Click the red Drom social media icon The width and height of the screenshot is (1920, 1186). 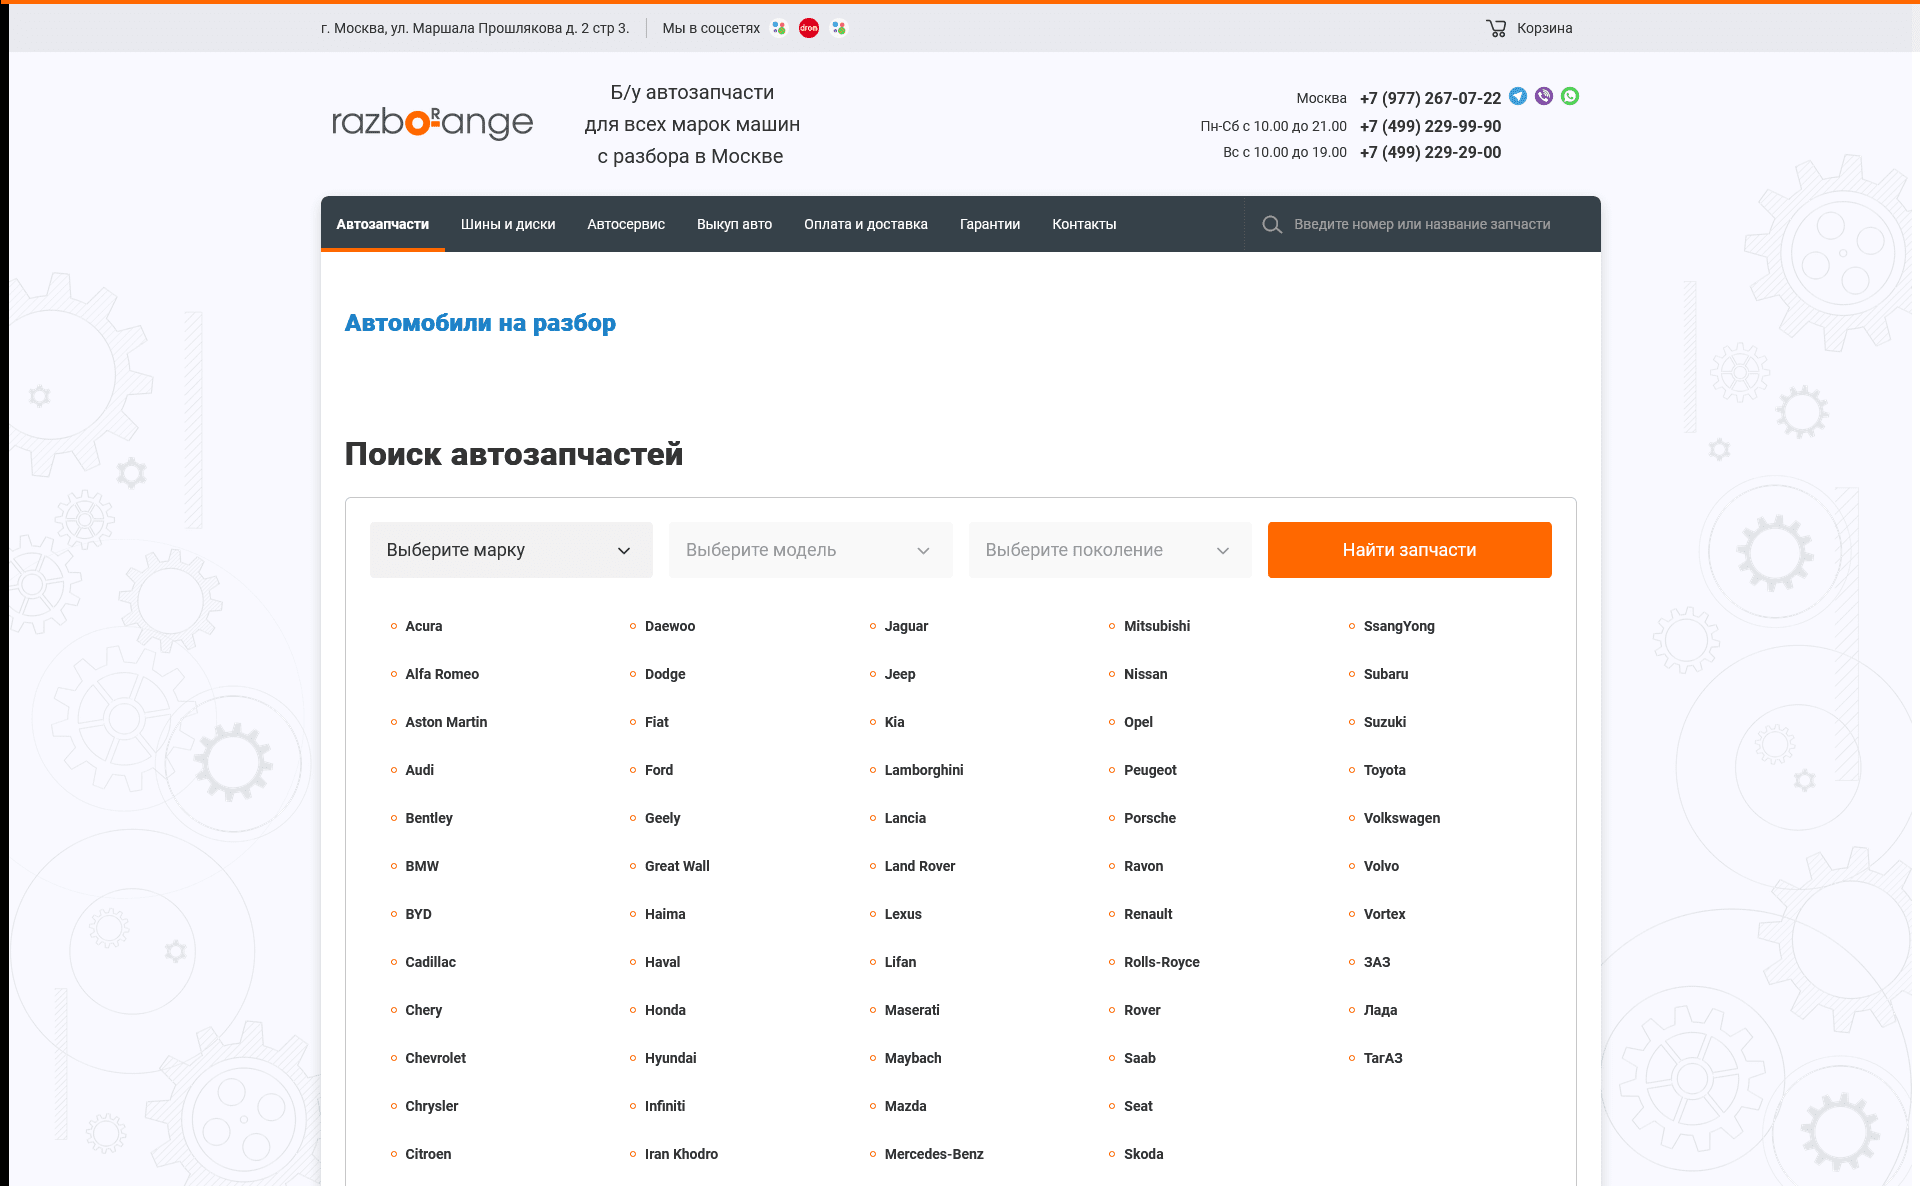(x=809, y=28)
